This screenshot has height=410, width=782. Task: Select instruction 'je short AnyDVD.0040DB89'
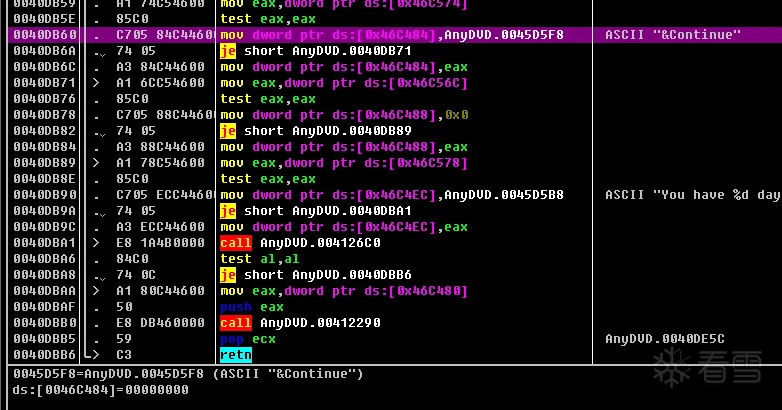coord(316,131)
